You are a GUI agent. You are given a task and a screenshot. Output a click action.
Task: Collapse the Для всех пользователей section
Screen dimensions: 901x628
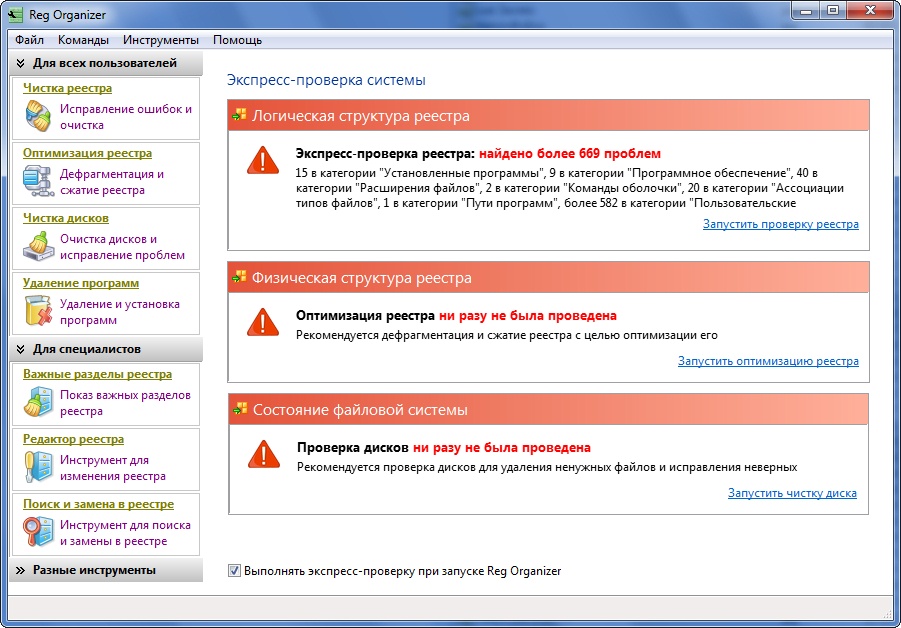pos(21,63)
